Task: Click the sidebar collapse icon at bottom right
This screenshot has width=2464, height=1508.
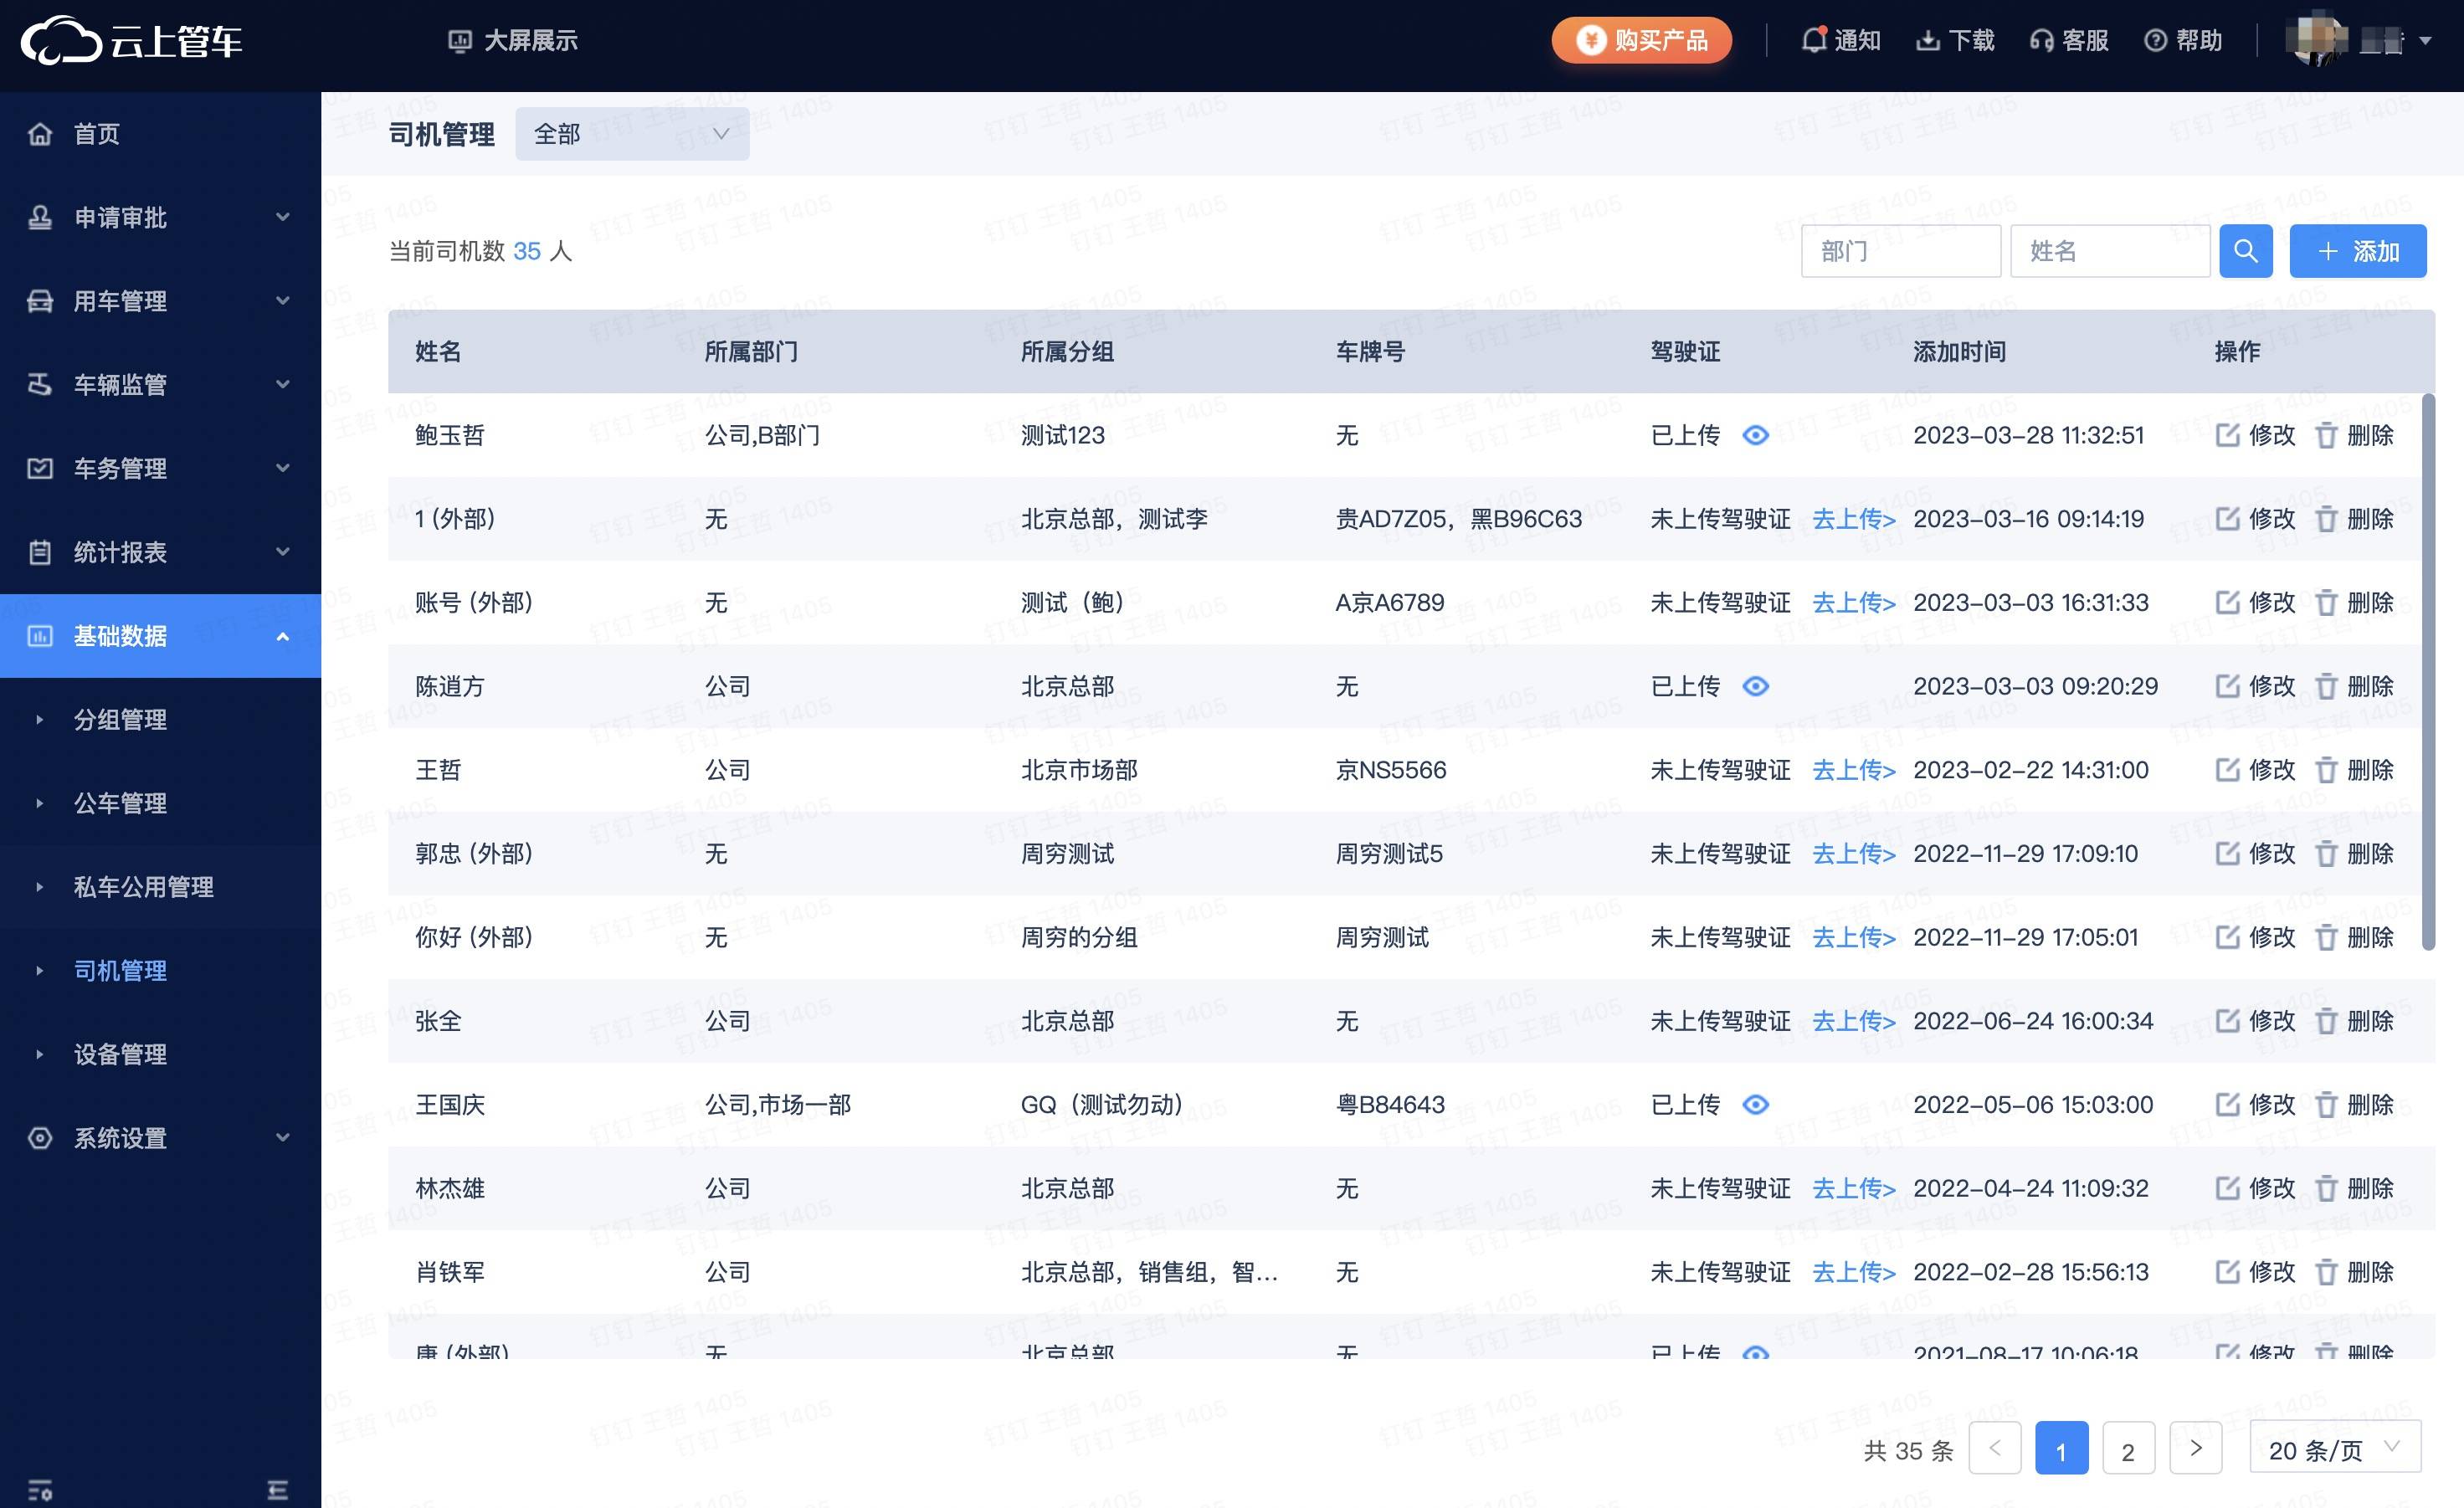Action: pos(278,1491)
